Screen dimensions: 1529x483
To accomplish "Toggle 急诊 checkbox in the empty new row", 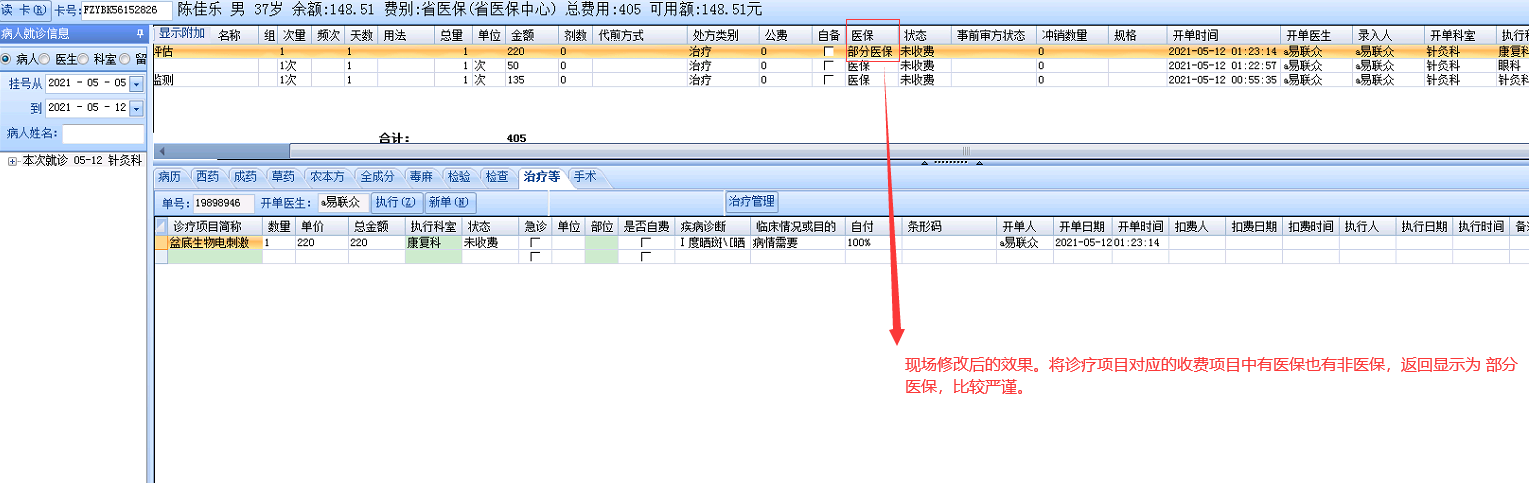I will [535, 257].
